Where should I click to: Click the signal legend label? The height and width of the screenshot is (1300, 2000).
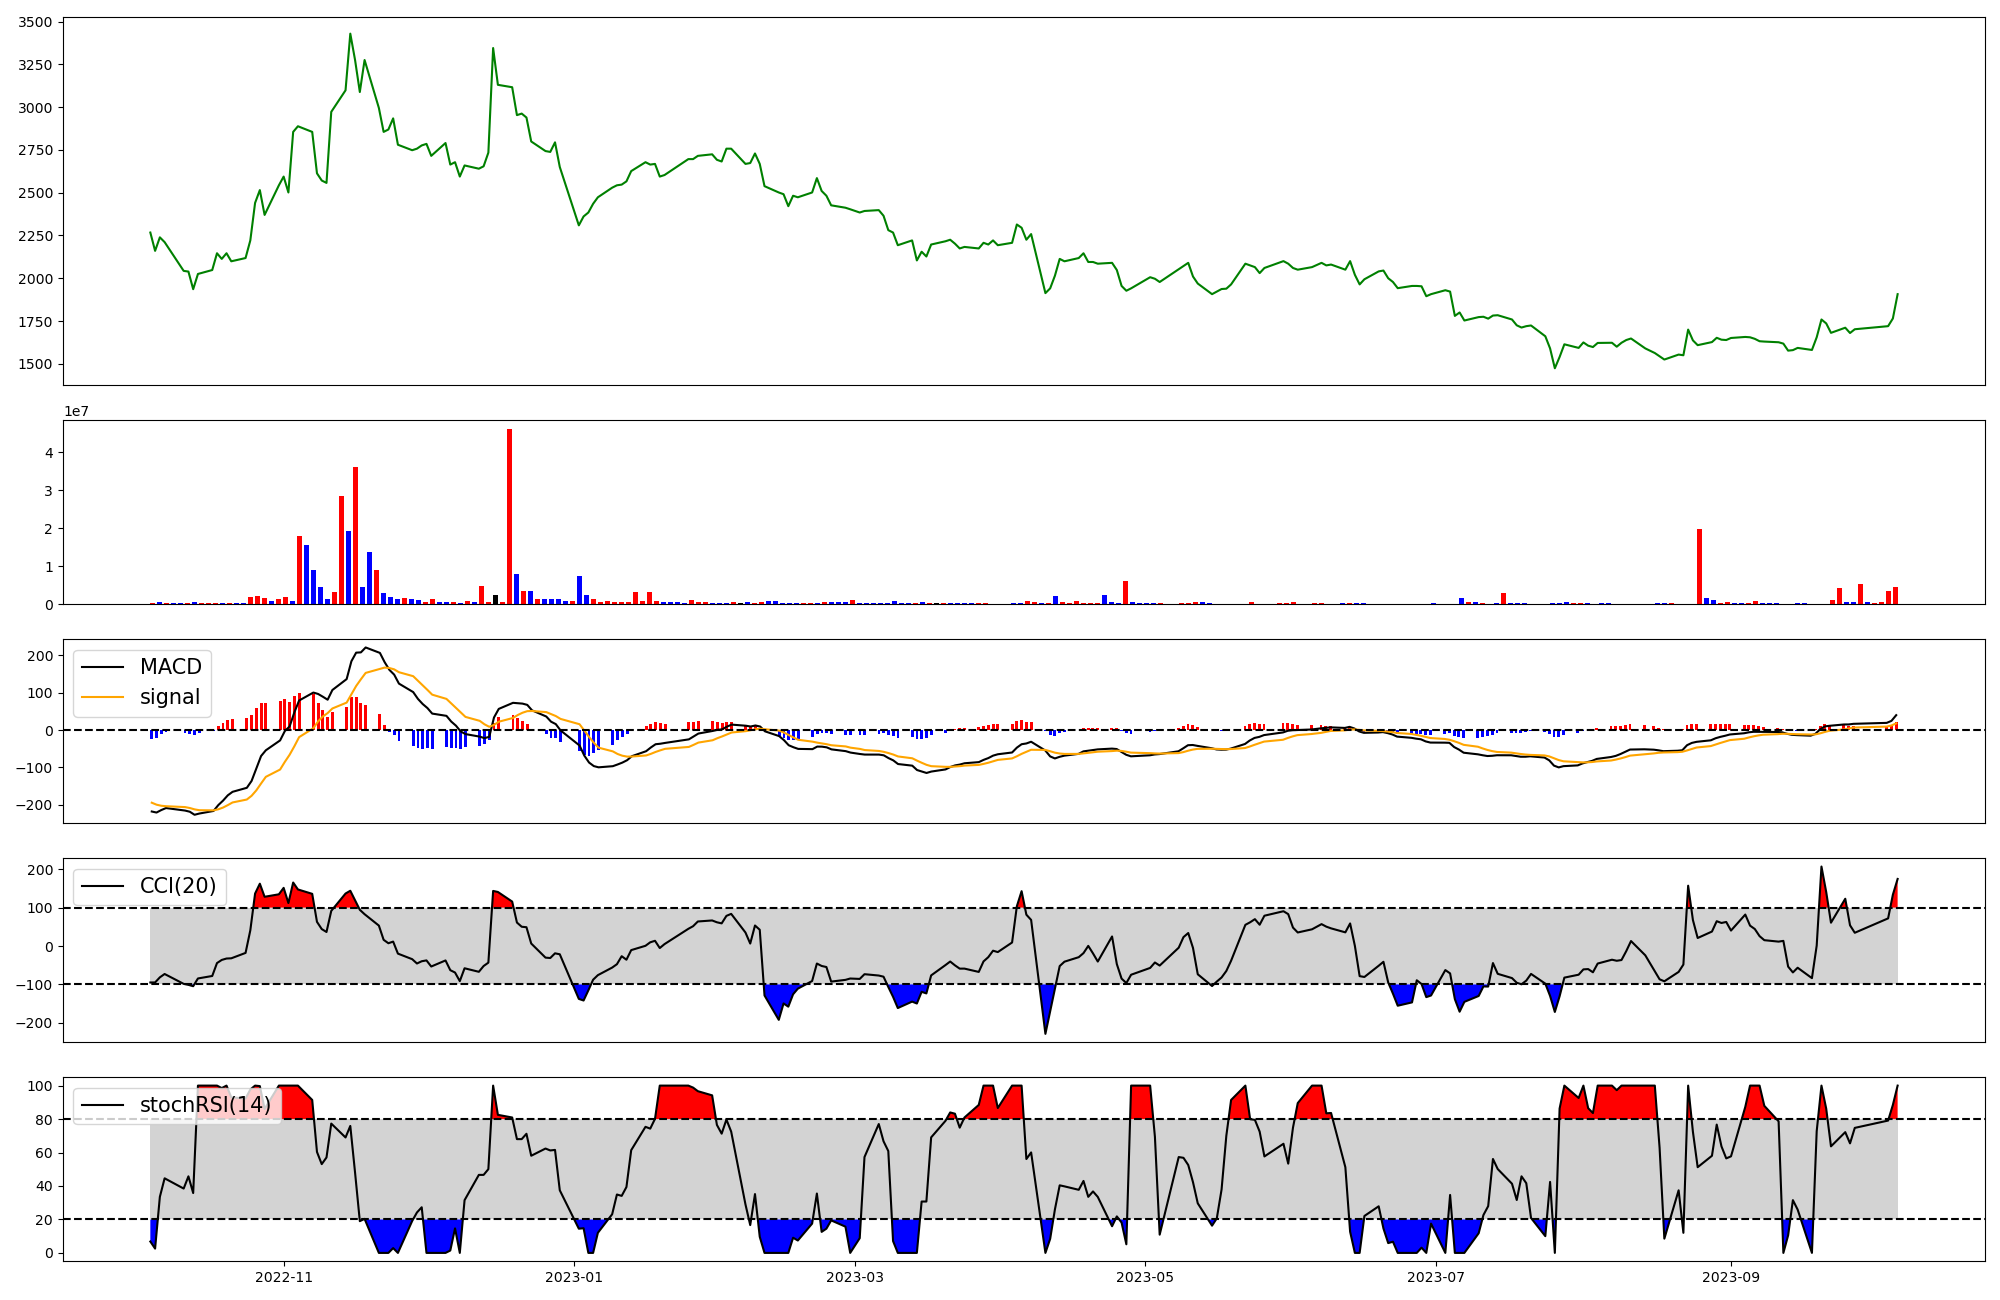pyautogui.click(x=170, y=697)
